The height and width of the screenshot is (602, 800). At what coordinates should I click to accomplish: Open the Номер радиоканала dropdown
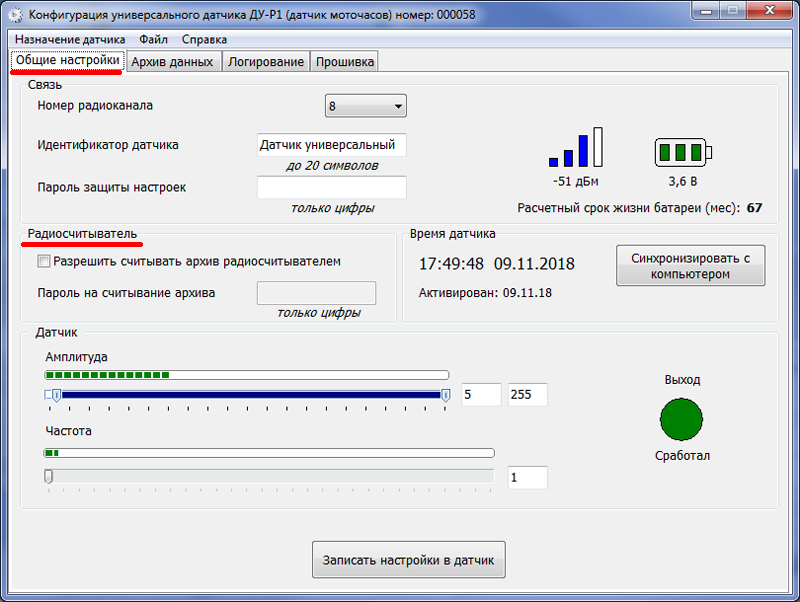tap(366, 106)
